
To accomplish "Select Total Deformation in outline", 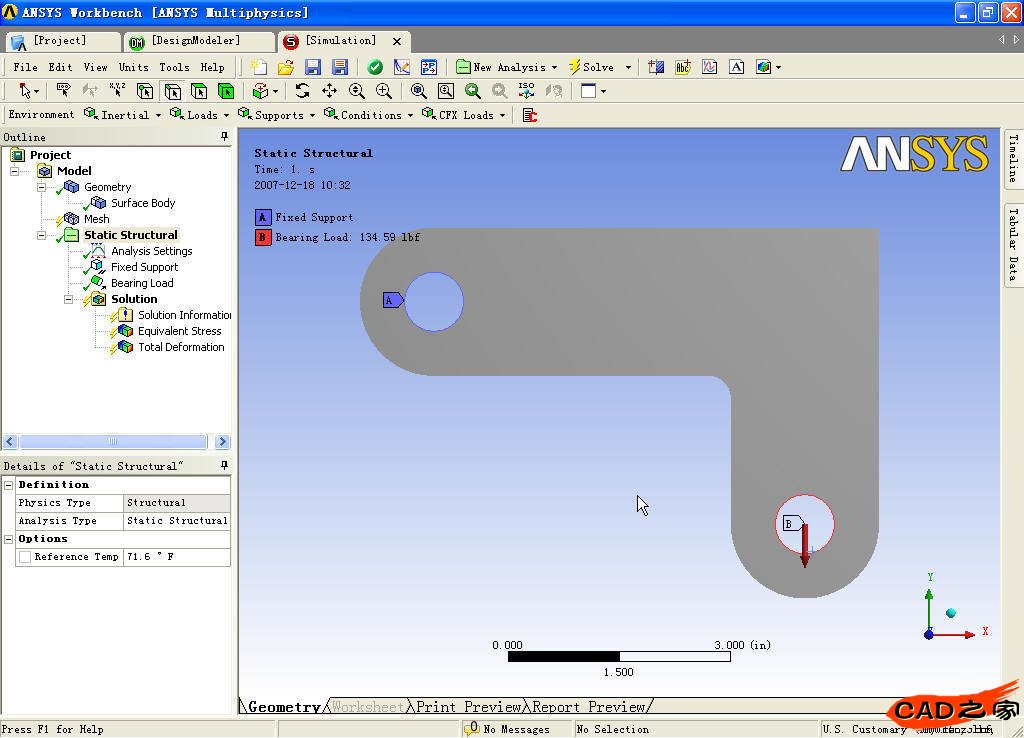I will pyautogui.click(x=181, y=347).
